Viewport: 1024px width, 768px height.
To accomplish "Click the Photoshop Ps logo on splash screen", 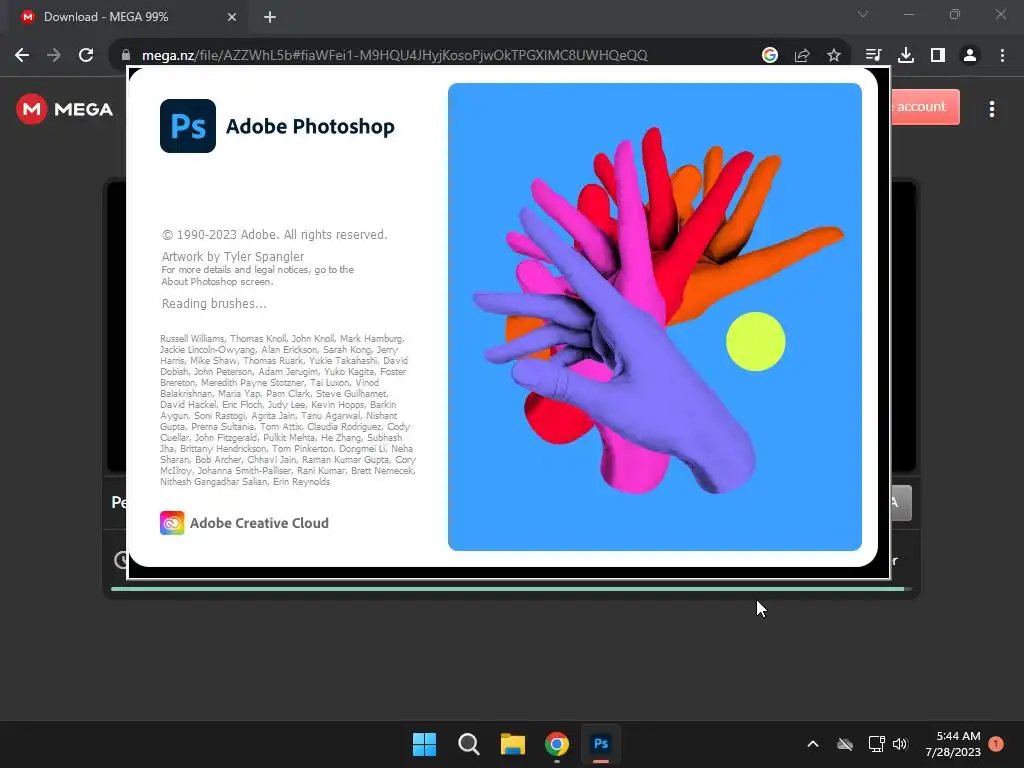I will [188, 126].
